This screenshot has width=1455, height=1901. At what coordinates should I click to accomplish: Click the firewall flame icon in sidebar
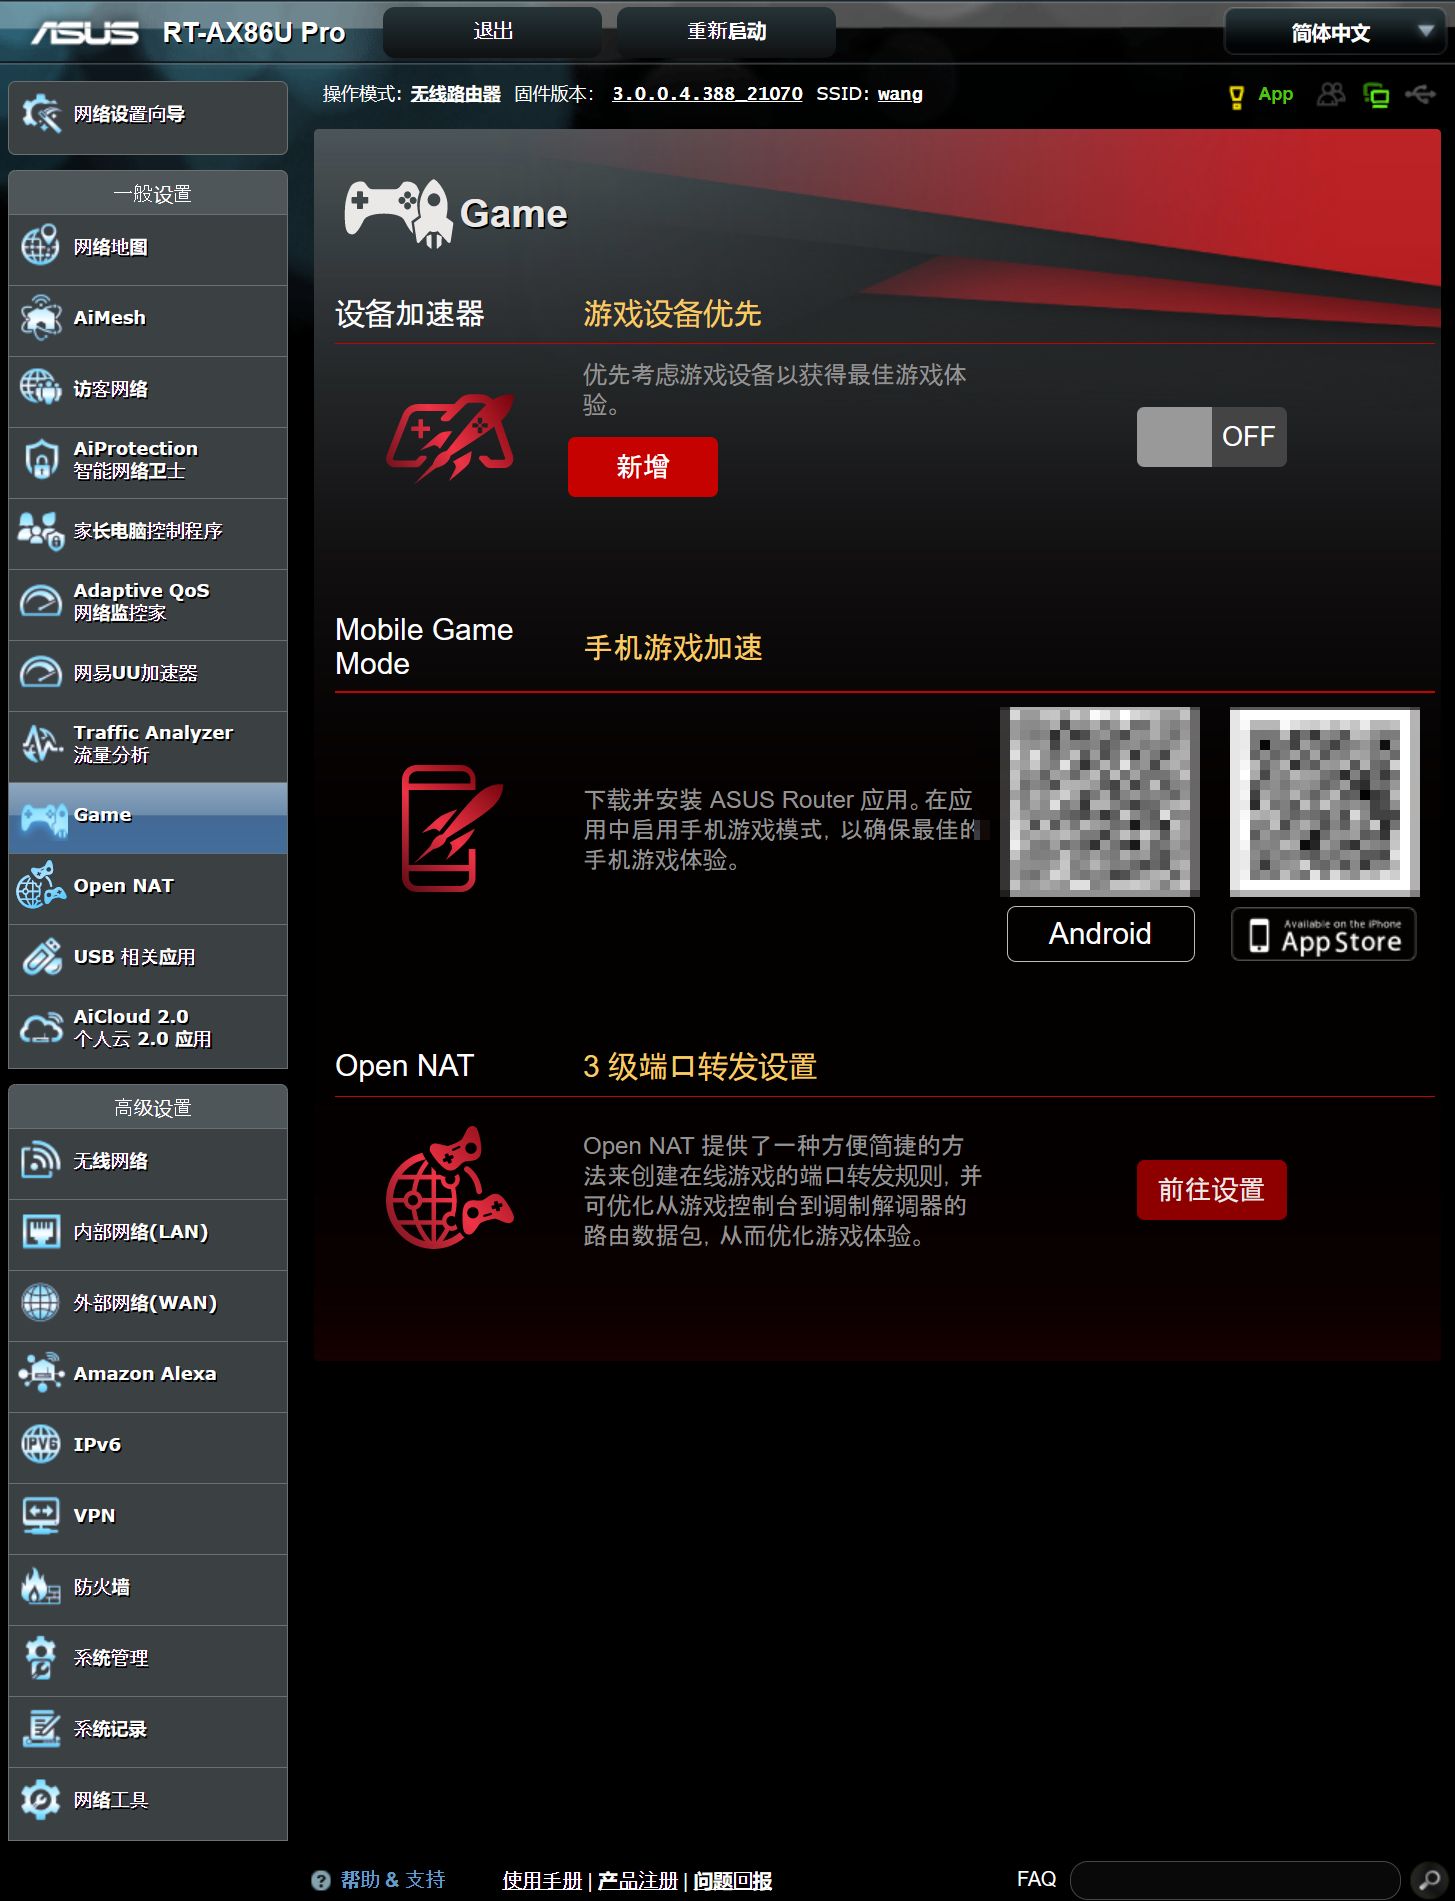pos(41,1586)
